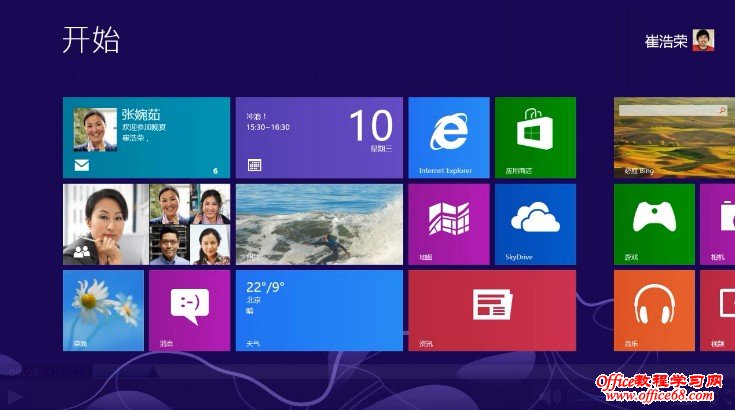
Task: Open the Photos tile showing the surfer
Action: pos(319,224)
